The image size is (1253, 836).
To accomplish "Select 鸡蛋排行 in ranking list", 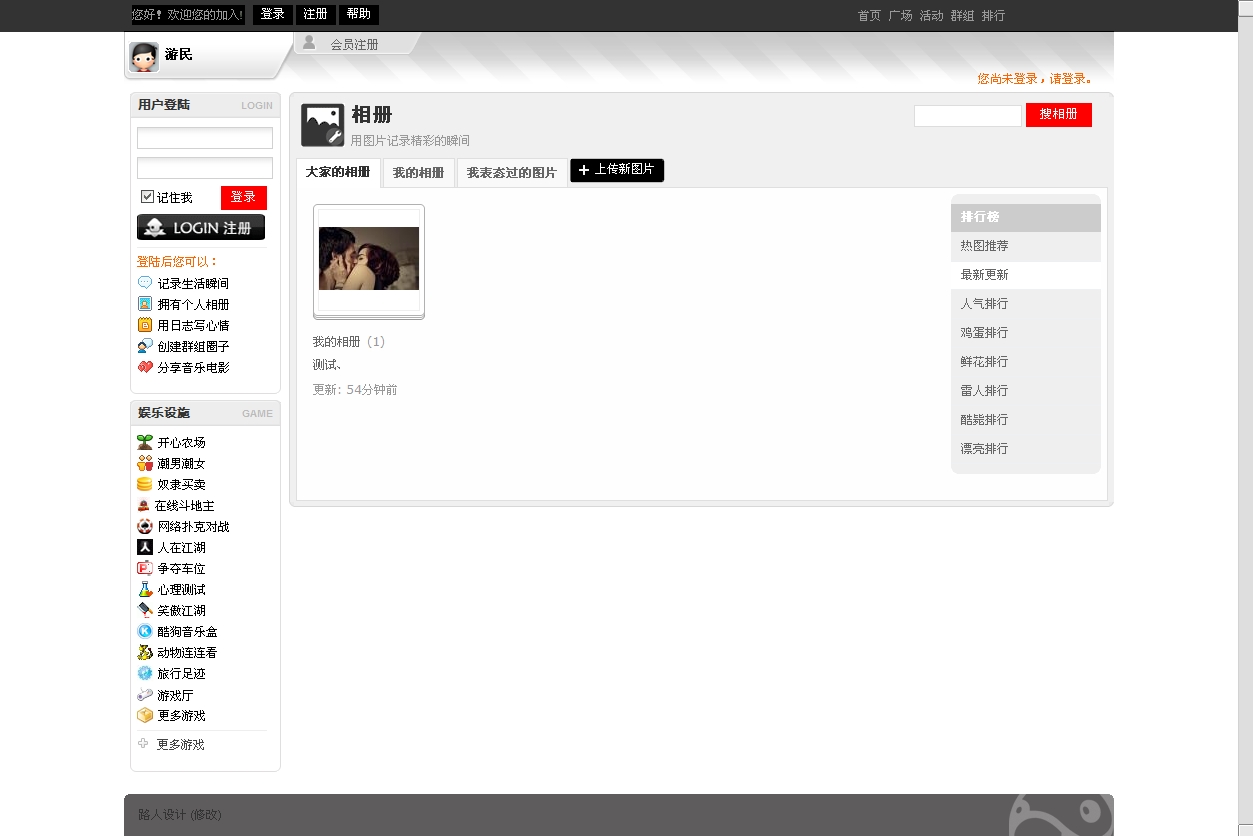I will pyautogui.click(x=985, y=333).
